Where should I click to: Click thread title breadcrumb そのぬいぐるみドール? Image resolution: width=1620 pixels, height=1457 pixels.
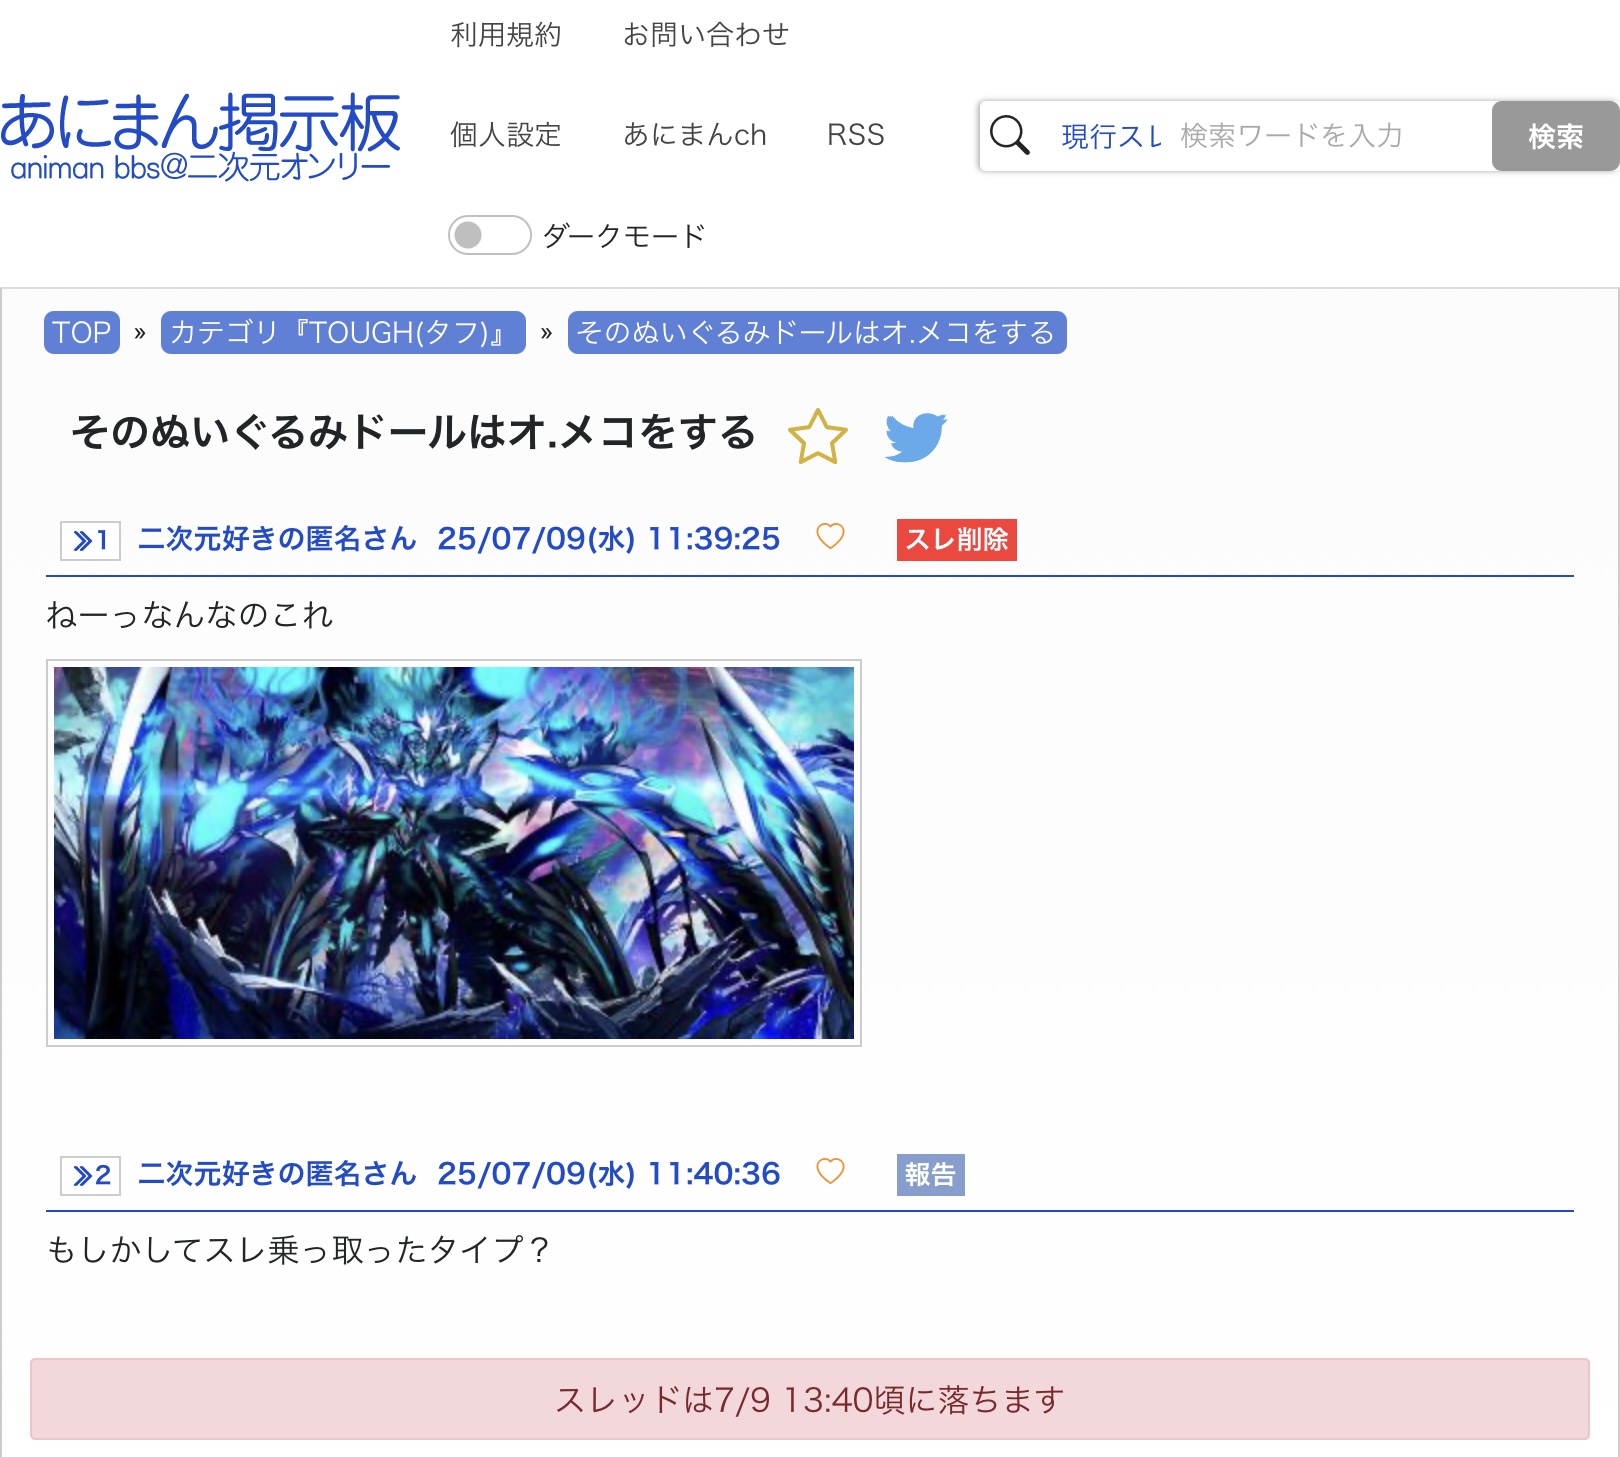817,332
